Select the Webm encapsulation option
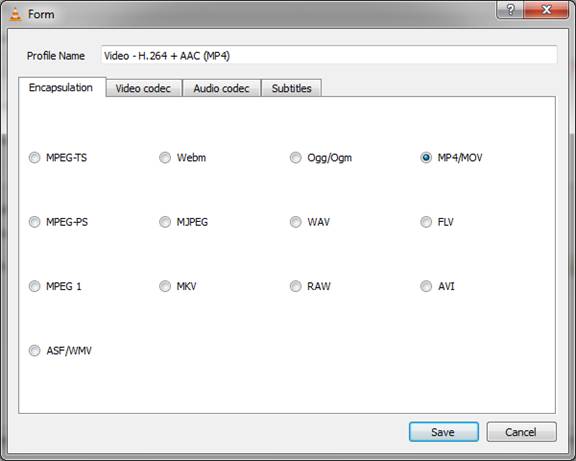 [x=165, y=158]
